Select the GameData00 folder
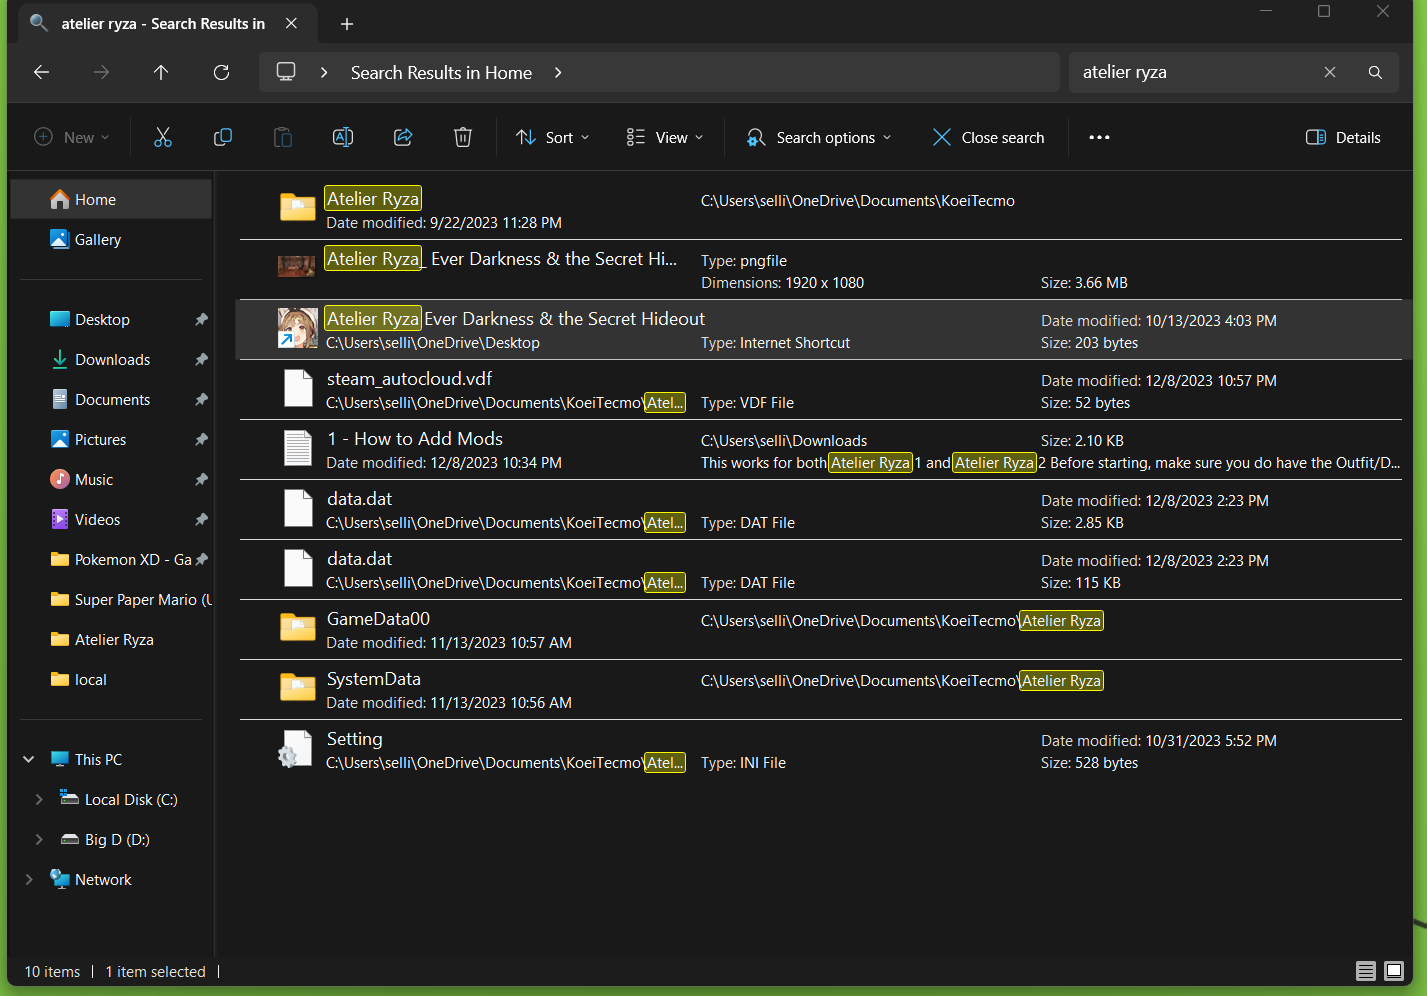 pyautogui.click(x=820, y=630)
